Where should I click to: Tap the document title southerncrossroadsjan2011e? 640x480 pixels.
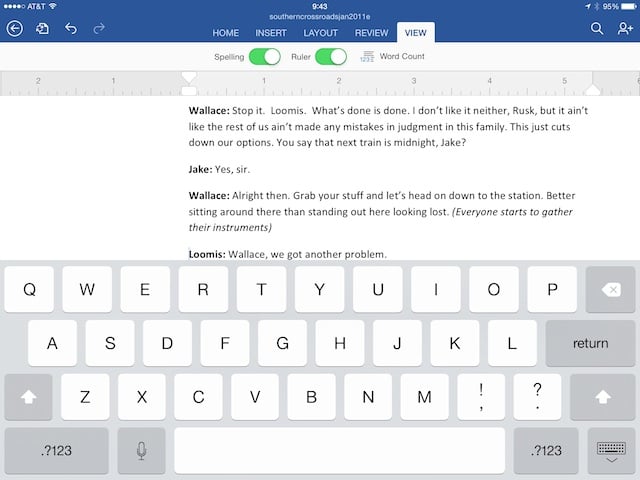(x=320, y=17)
